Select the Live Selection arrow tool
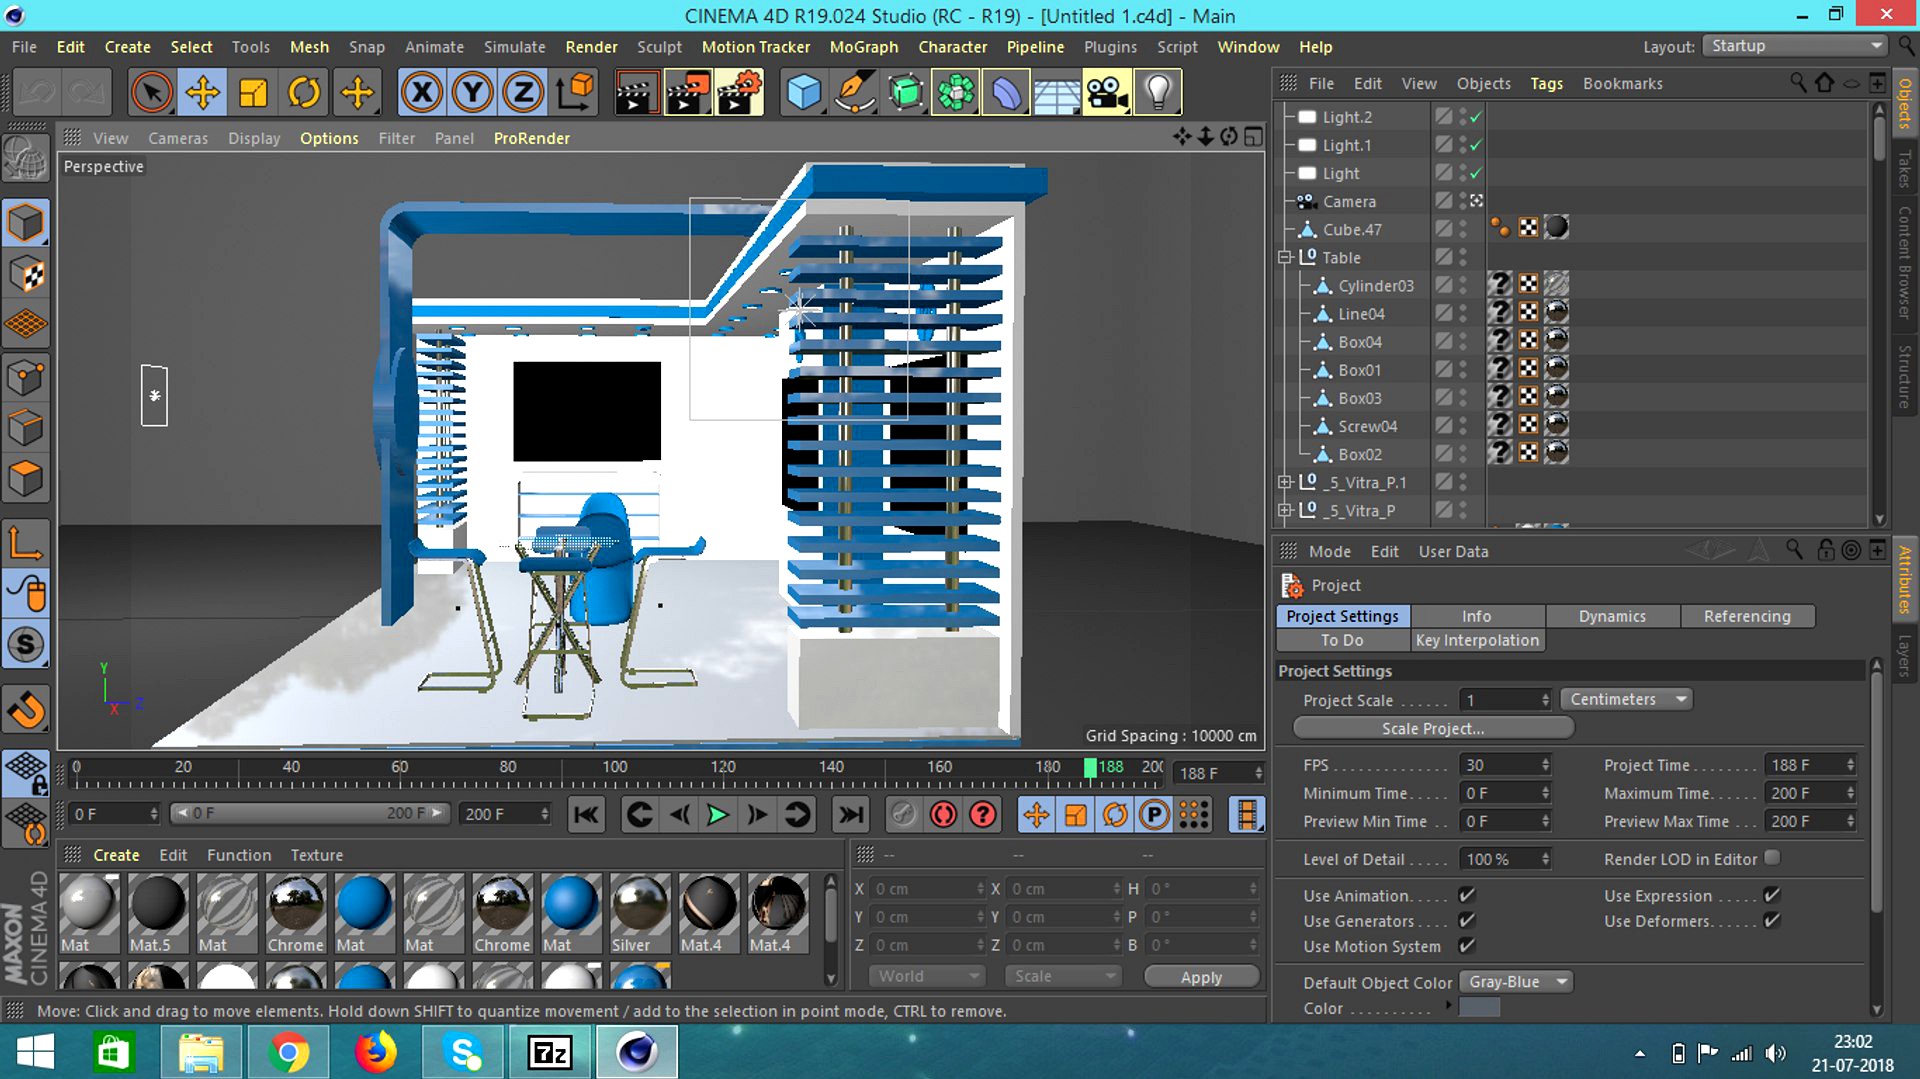The height and width of the screenshot is (1079, 1920). tap(151, 92)
